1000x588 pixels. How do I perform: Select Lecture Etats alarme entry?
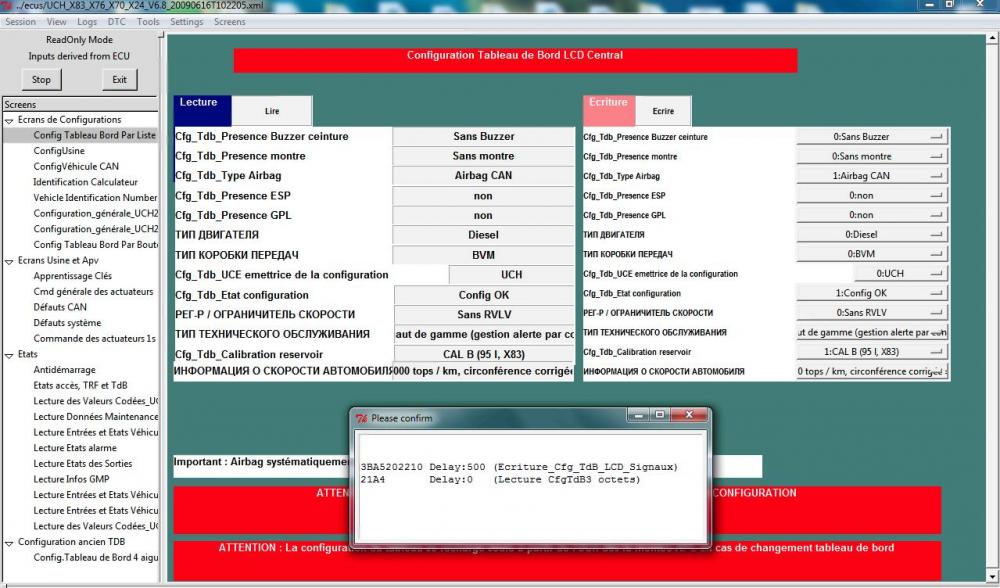[x=75, y=448]
